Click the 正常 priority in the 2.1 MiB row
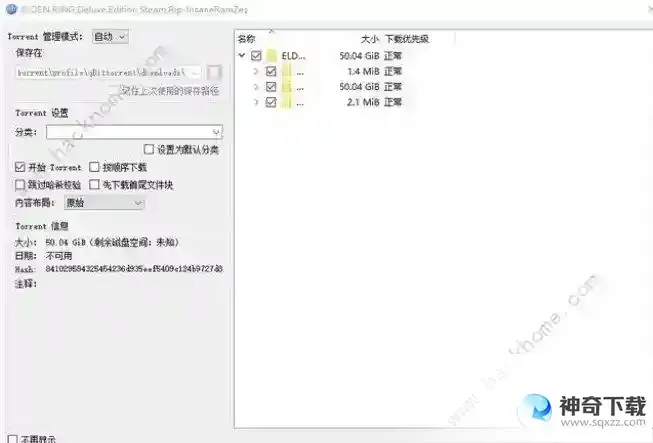The height and width of the screenshot is (443, 653). pos(393,102)
